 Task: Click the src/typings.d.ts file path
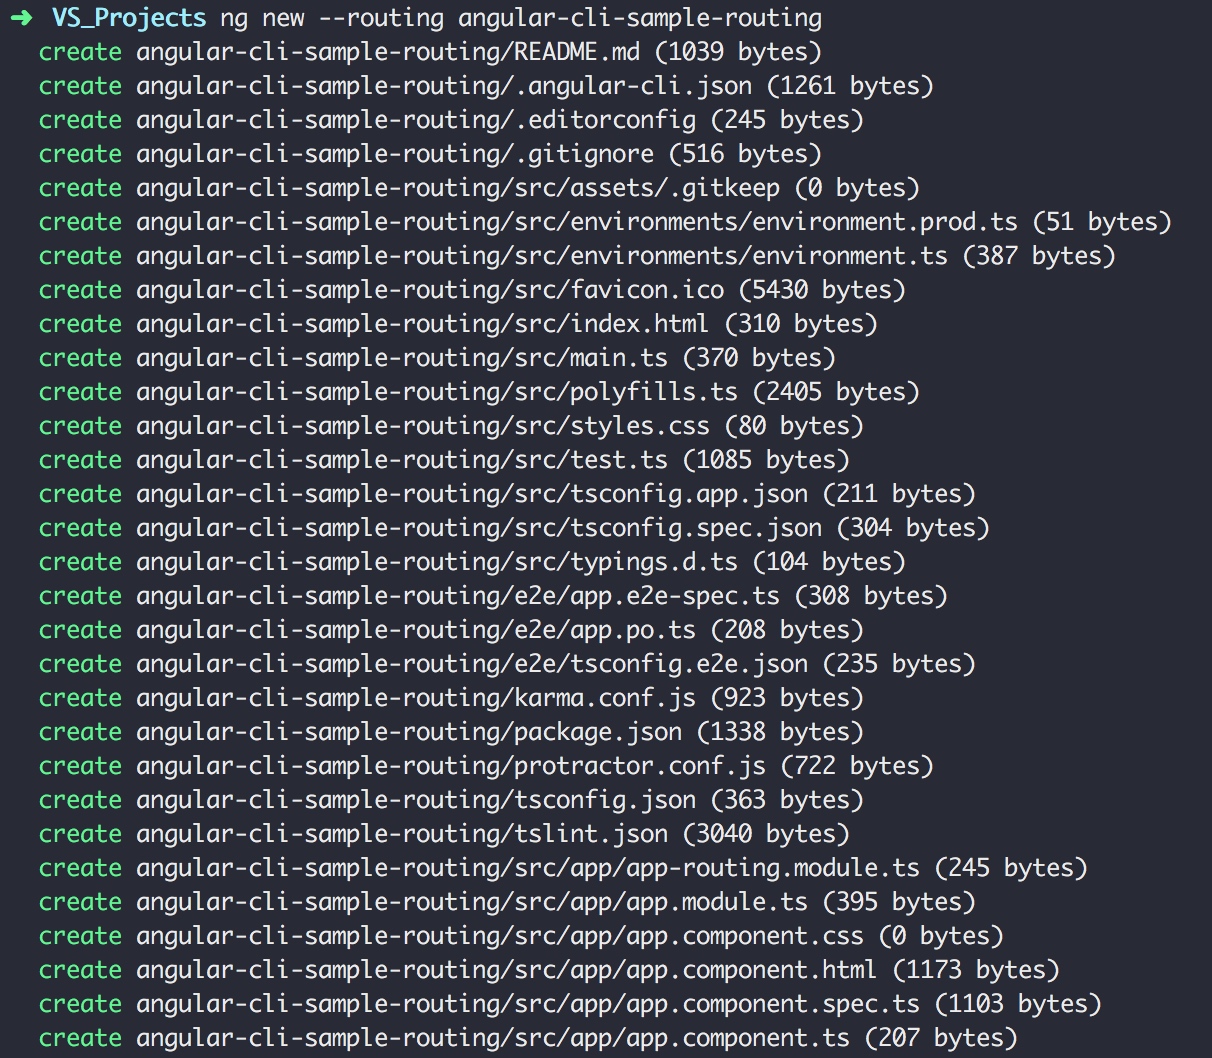(437, 562)
